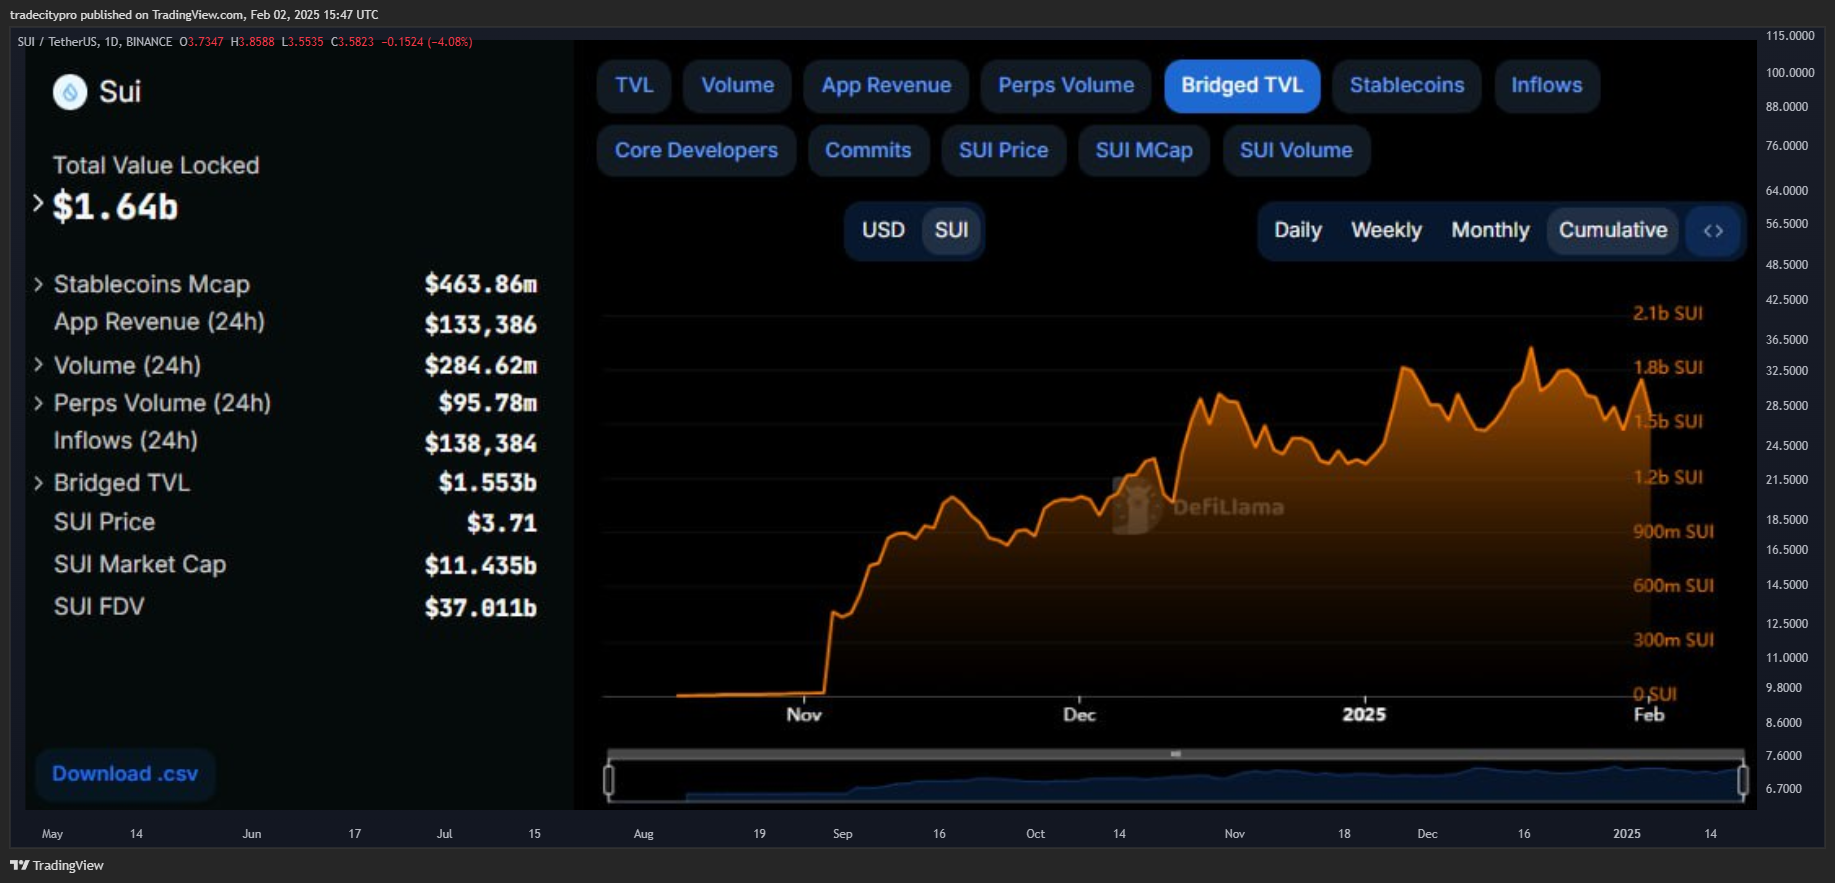The image size is (1835, 883).
Task: Click the Nov label on the chart x-axis
Action: pyautogui.click(x=804, y=714)
